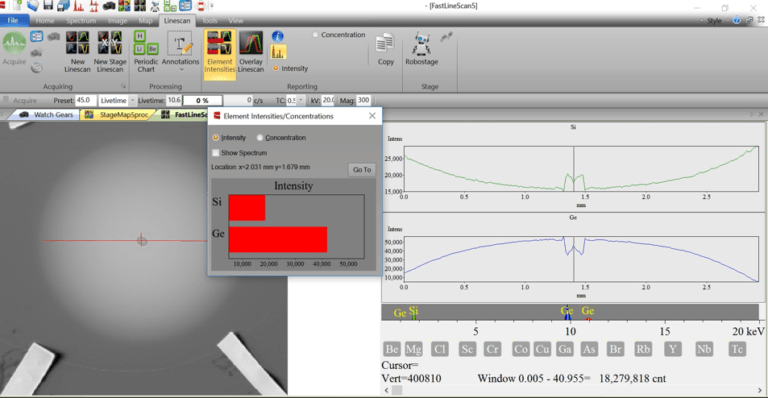Click the camera icon in quick access toolbar
768x398 pixels.
pos(109,6)
